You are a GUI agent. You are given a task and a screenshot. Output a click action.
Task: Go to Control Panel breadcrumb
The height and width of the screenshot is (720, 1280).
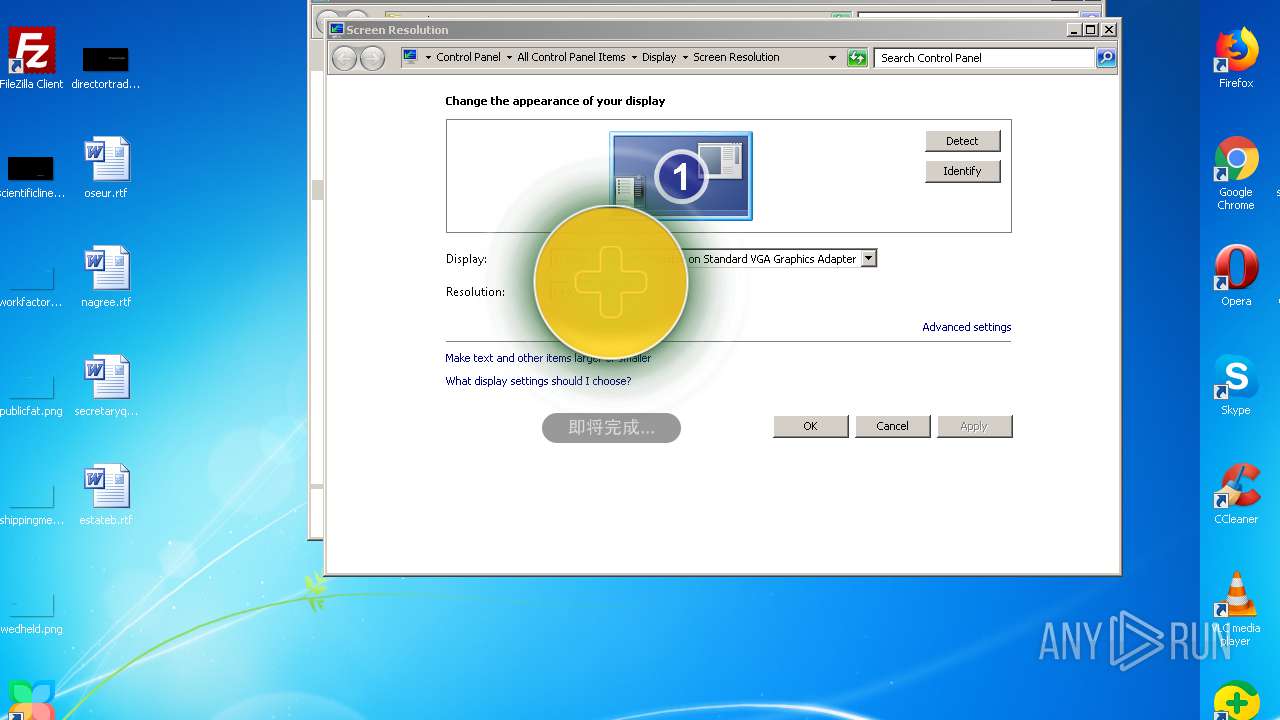pos(468,57)
